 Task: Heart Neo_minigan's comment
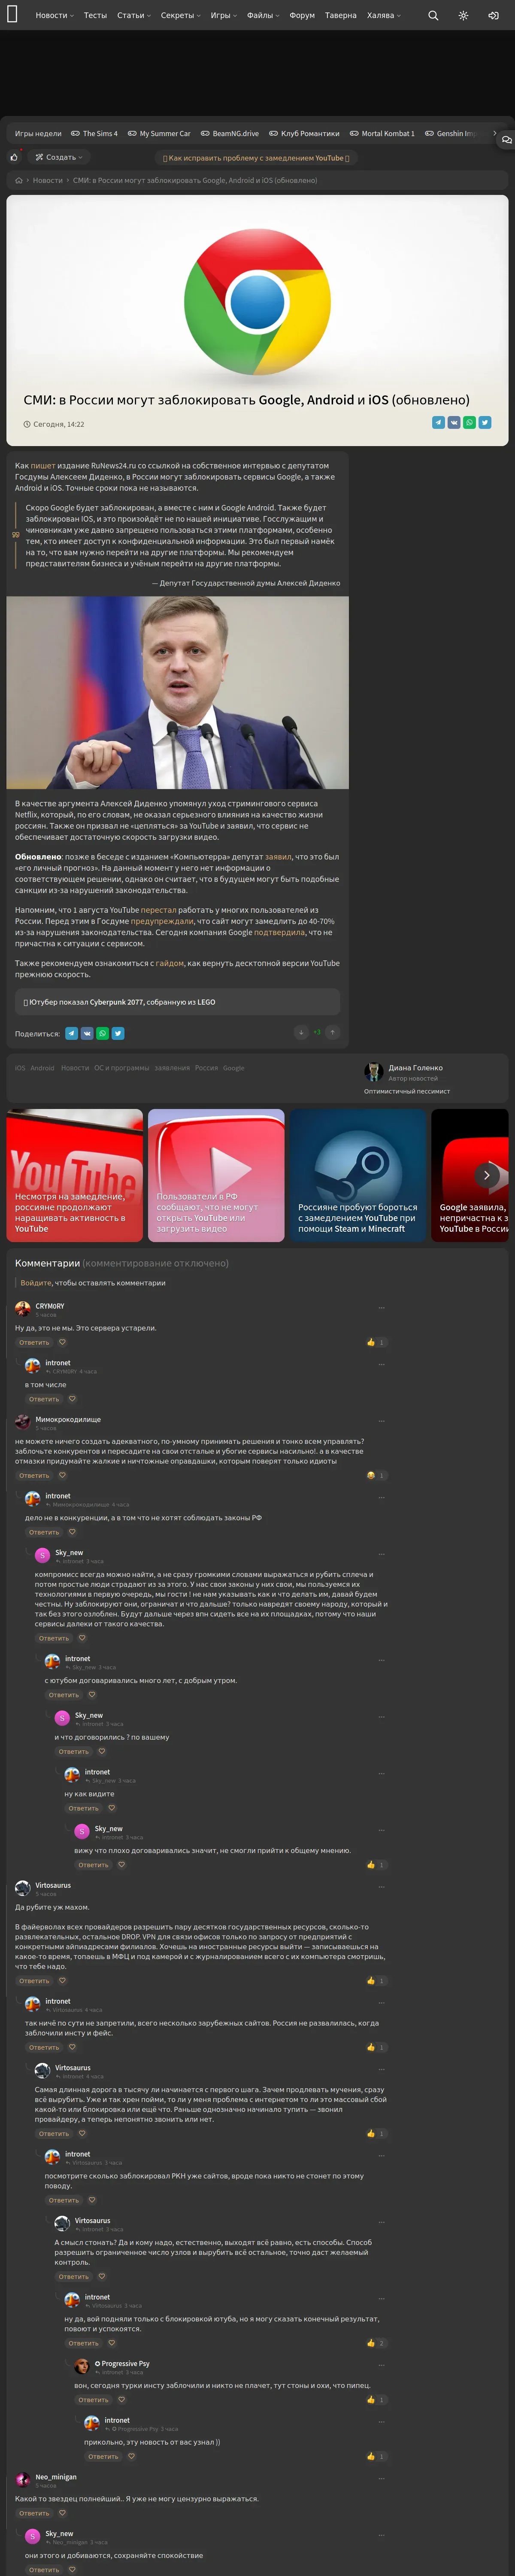[x=62, y=2513]
